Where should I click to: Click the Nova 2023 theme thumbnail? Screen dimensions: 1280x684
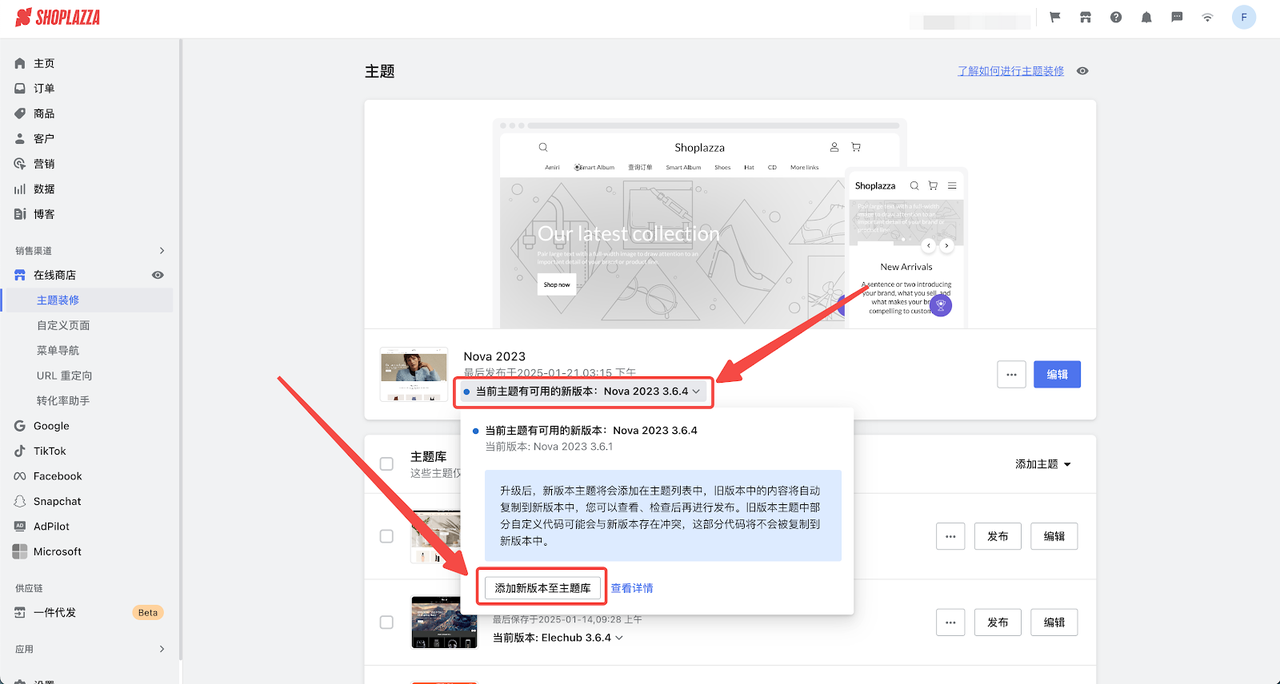[413, 374]
